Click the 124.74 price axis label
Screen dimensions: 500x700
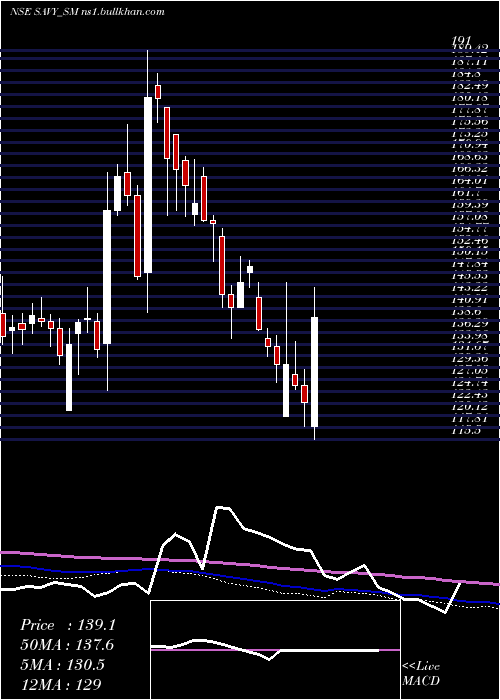point(470,383)
